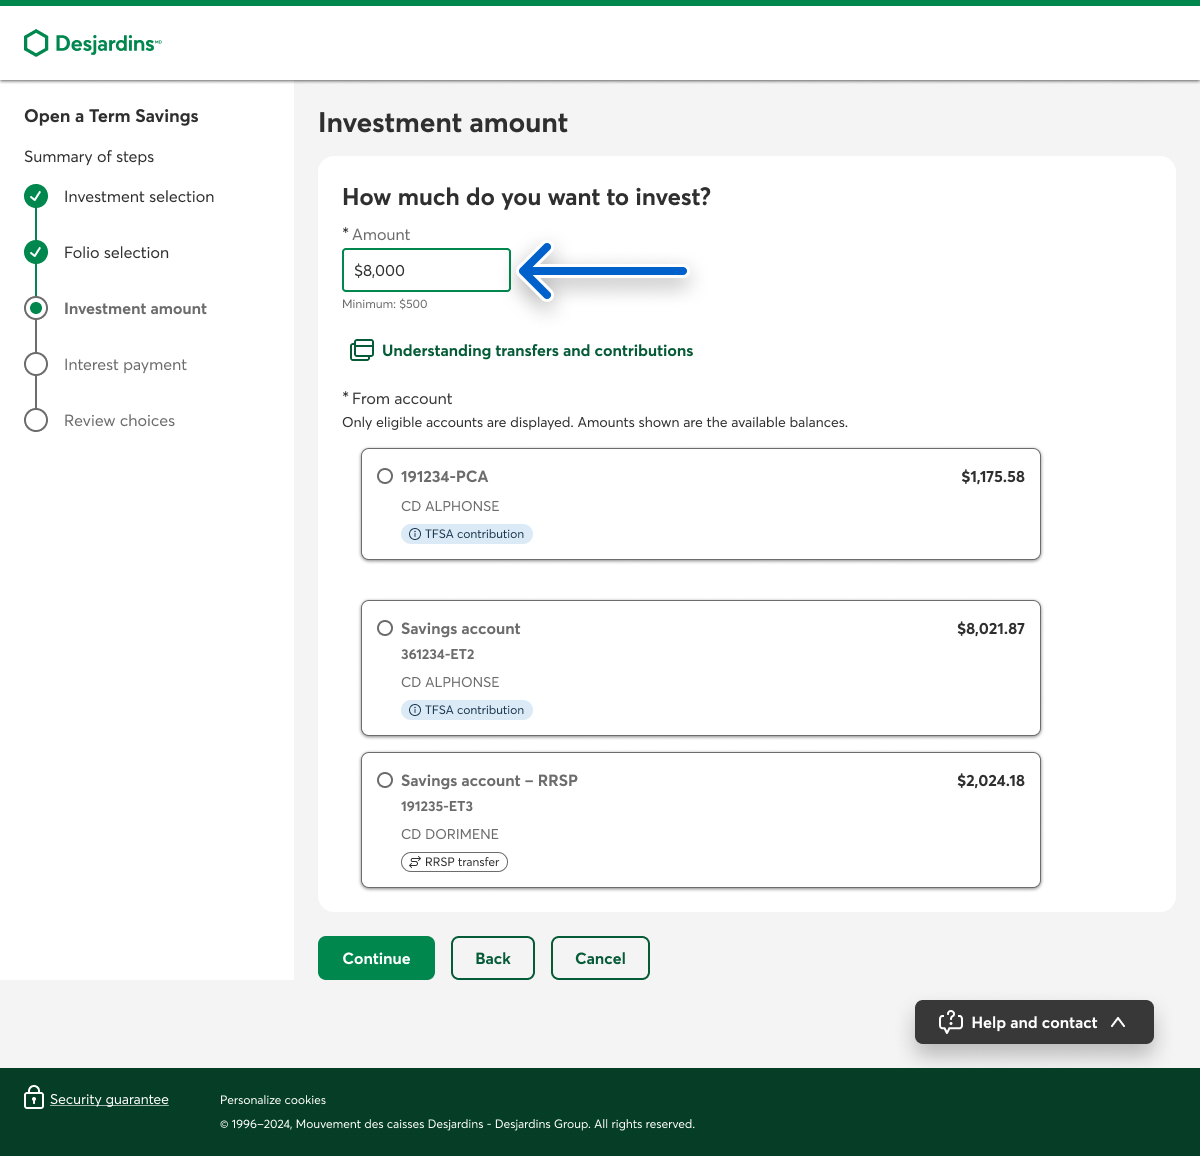Go to the Interest payment step
Screen dimensions: 1200x1156
(x=125, y=365)
